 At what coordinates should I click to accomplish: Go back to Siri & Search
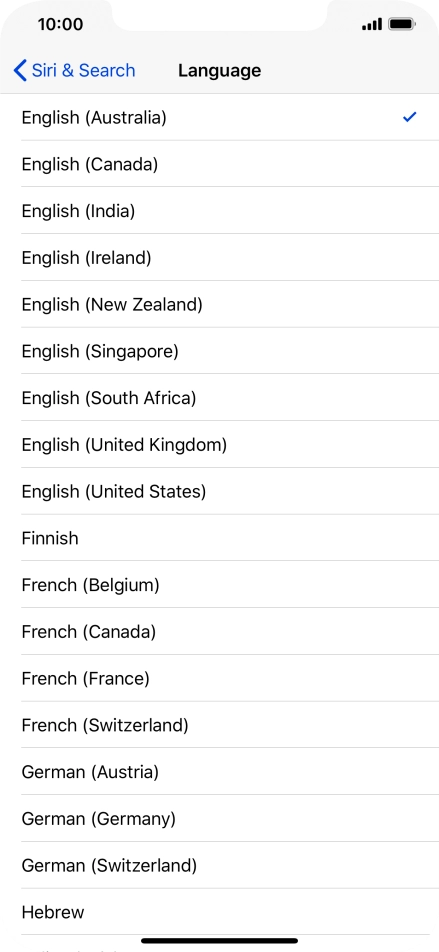pos(74,70)
